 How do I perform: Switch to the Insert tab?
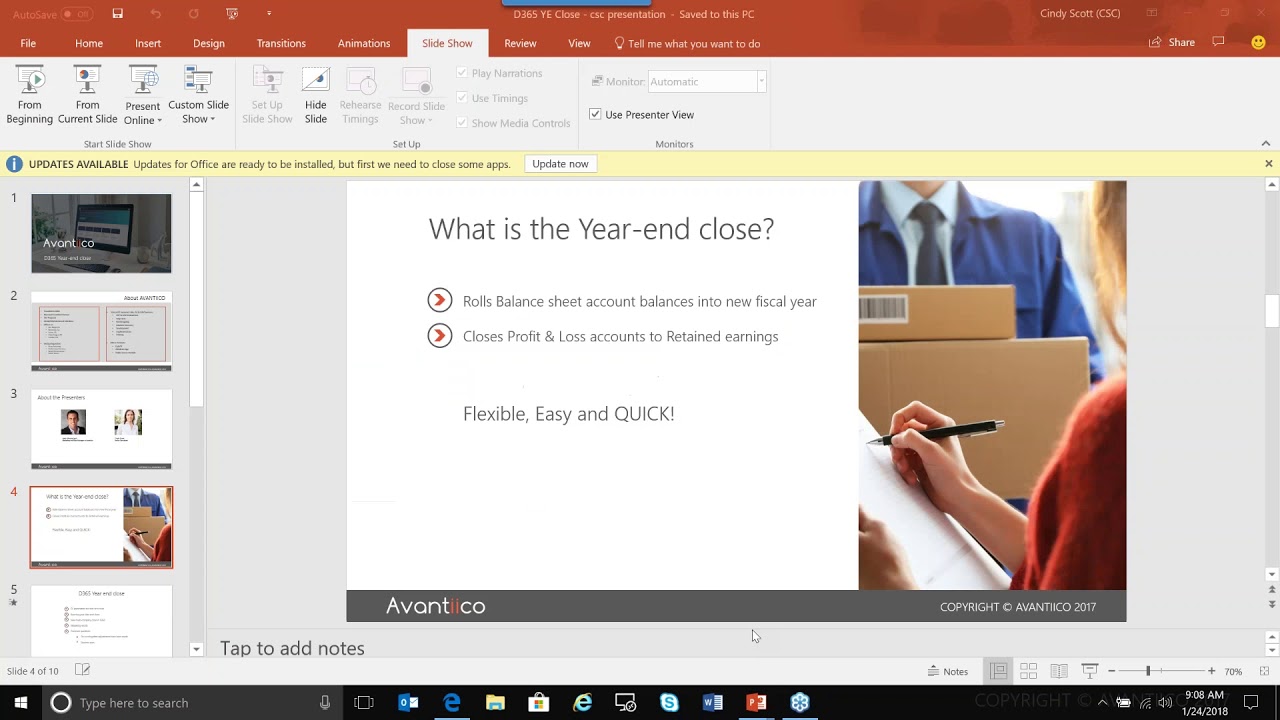[x=148, y=43]
